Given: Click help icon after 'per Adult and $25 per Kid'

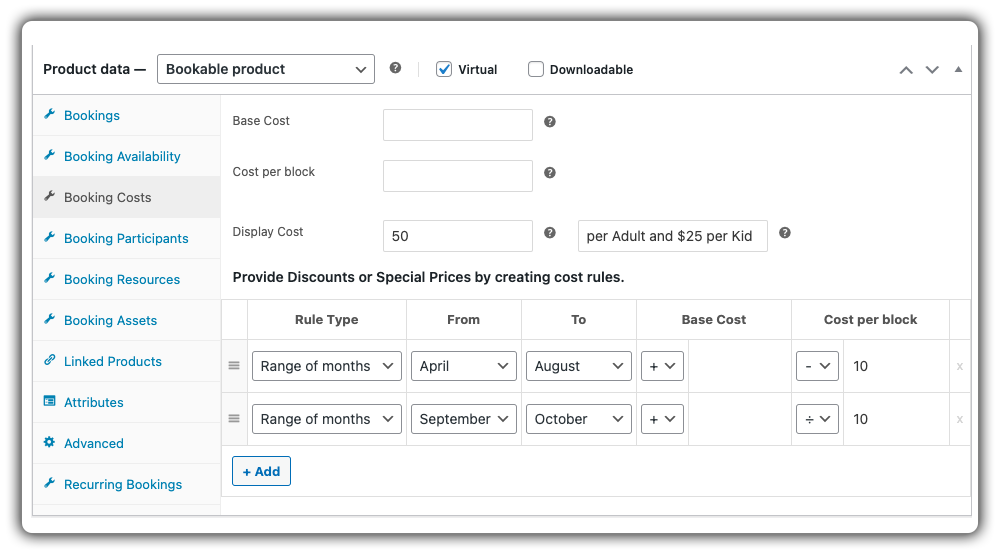Looking at the screenshot, I should (x=785, y=232).
